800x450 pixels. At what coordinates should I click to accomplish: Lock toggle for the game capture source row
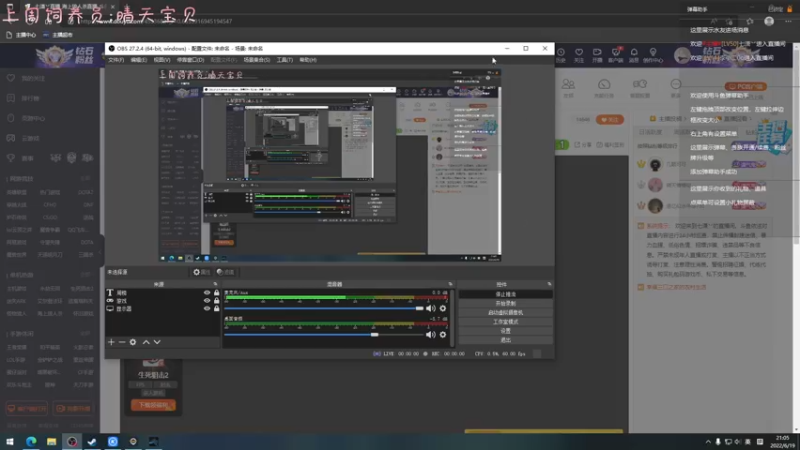point(217,301)
